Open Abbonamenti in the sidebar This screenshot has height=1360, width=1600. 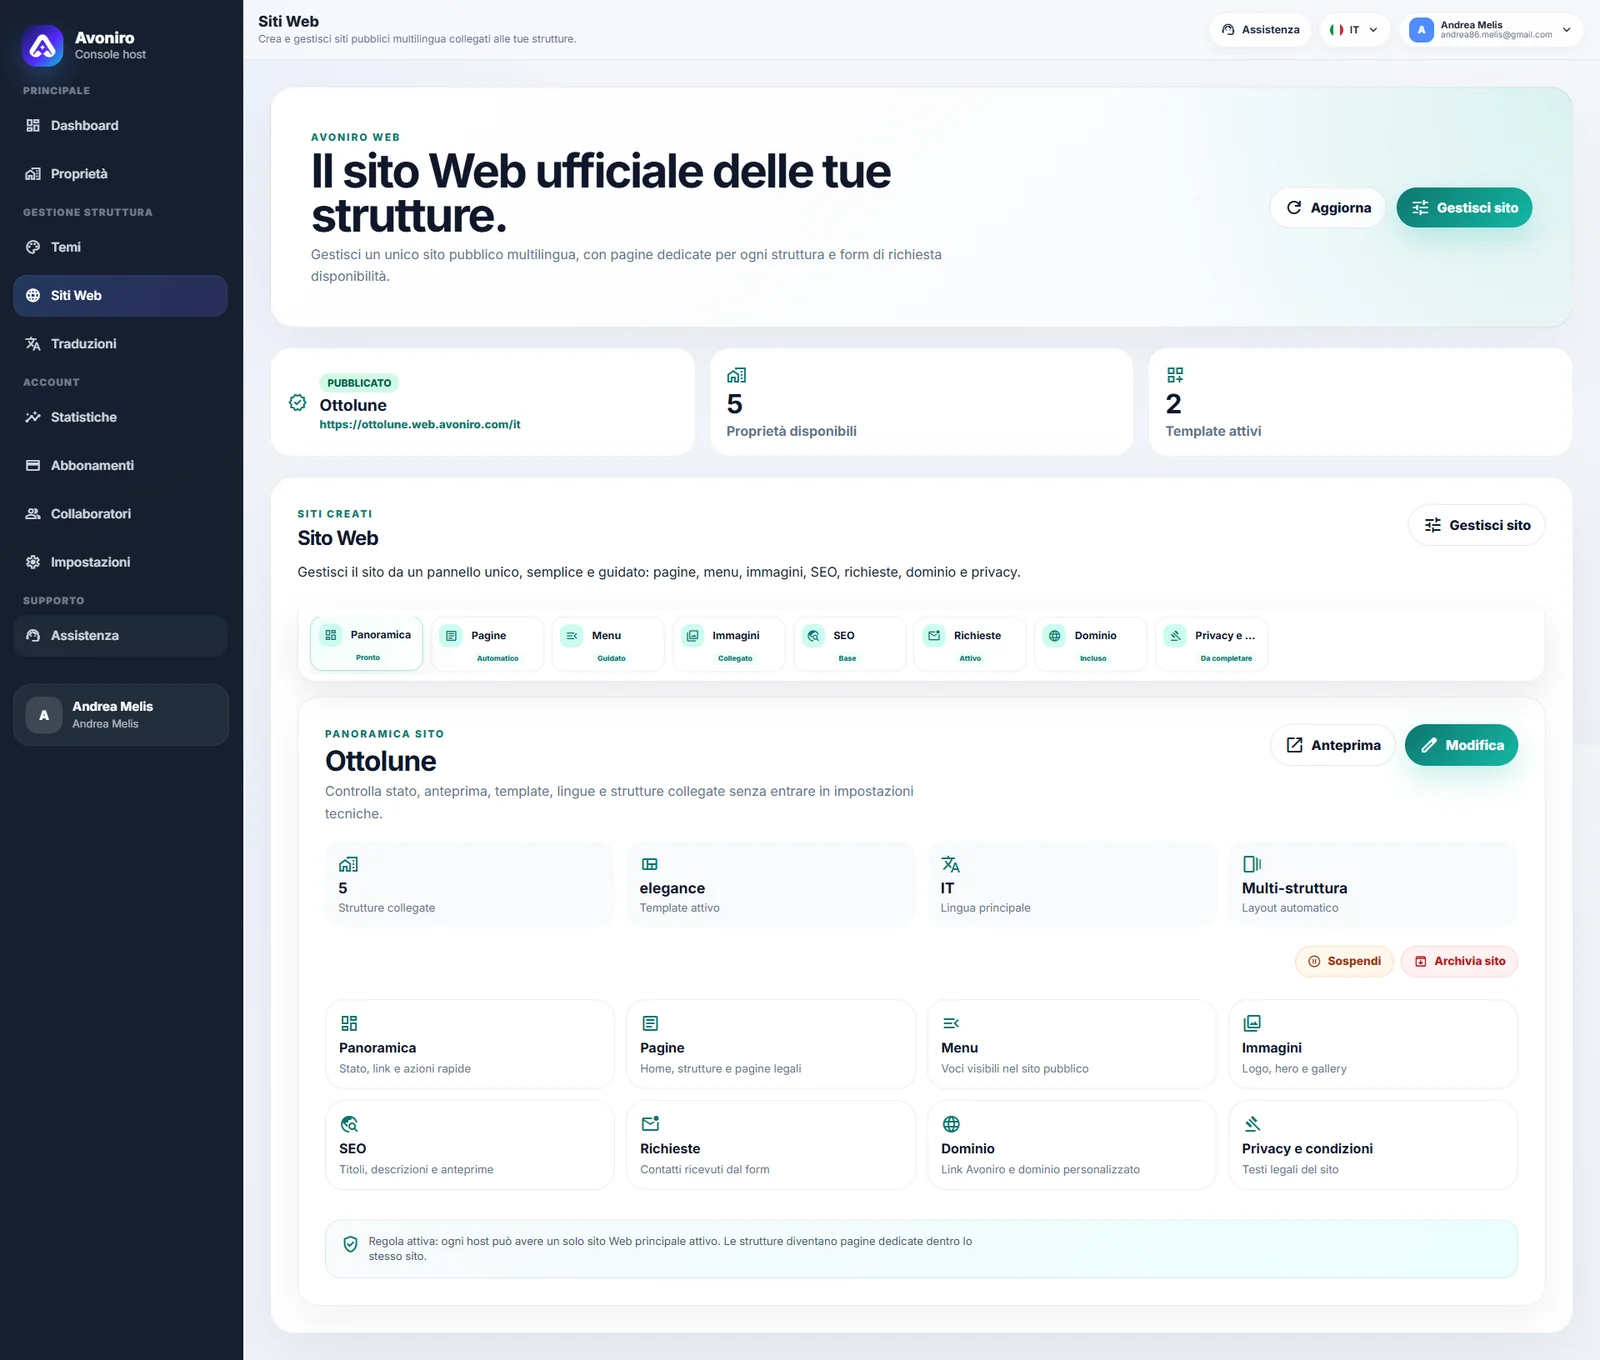pos(120,465)
